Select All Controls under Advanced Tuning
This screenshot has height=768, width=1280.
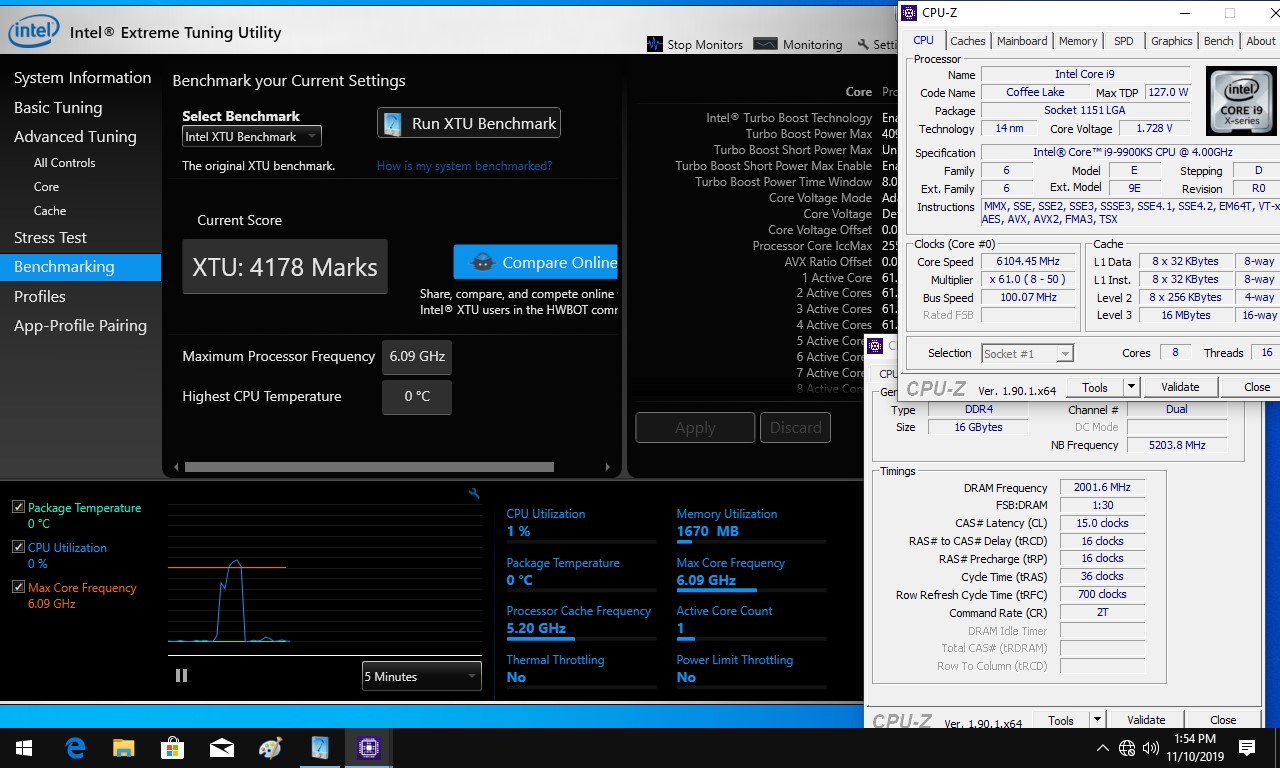pyautogui.click(x=65, y=163)
